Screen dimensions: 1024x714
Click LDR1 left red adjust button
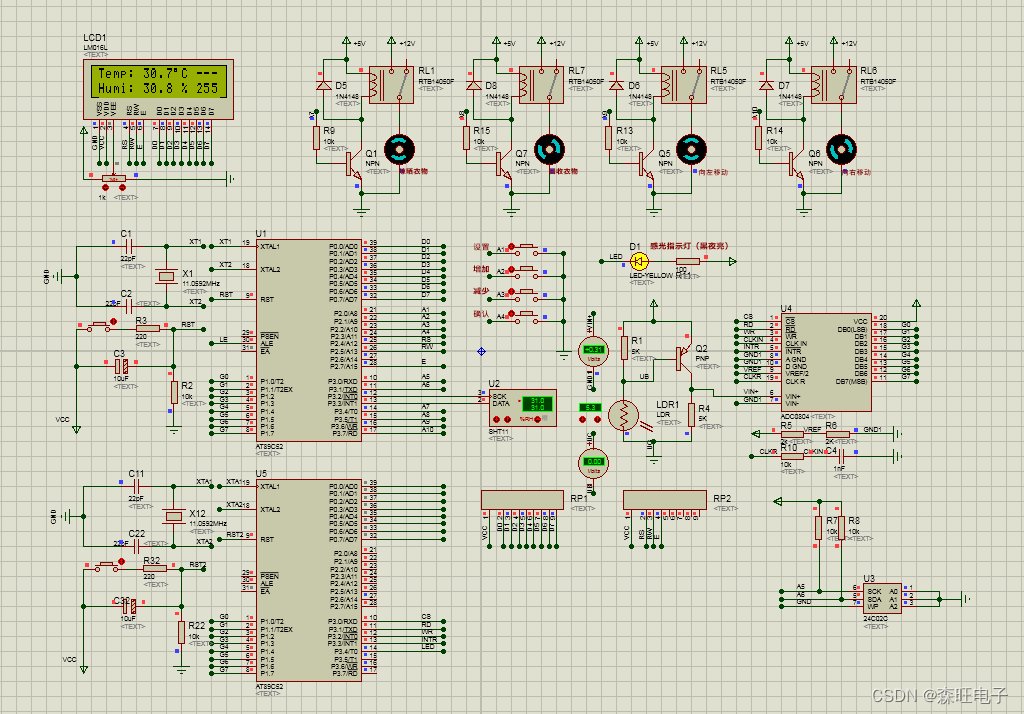[583, 419]
